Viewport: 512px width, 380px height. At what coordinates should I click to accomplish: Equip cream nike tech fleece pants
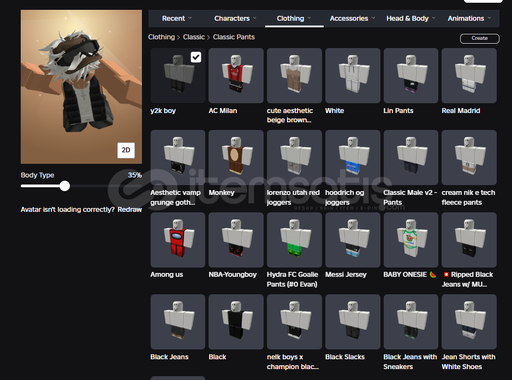click(x=469, y=157)
